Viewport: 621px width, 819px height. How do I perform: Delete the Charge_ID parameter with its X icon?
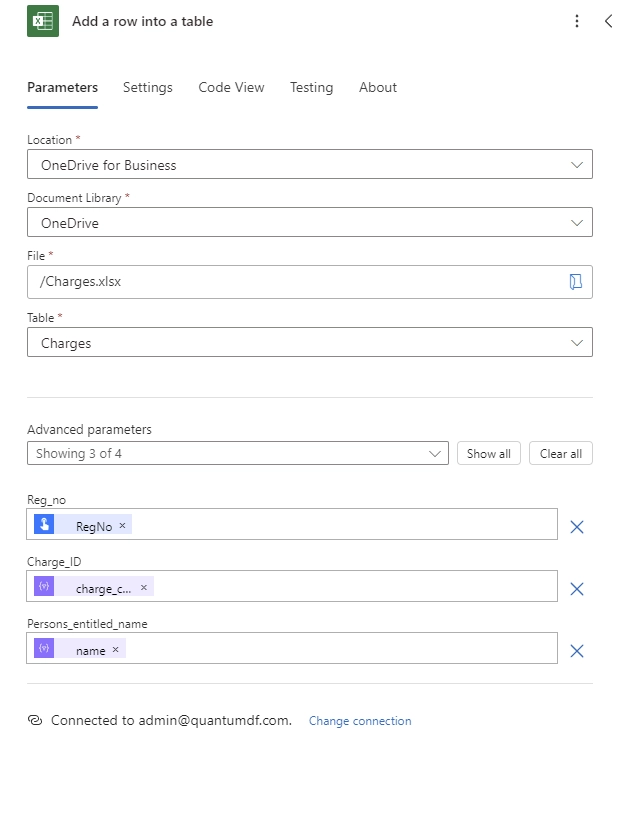[x=576, y=589]
